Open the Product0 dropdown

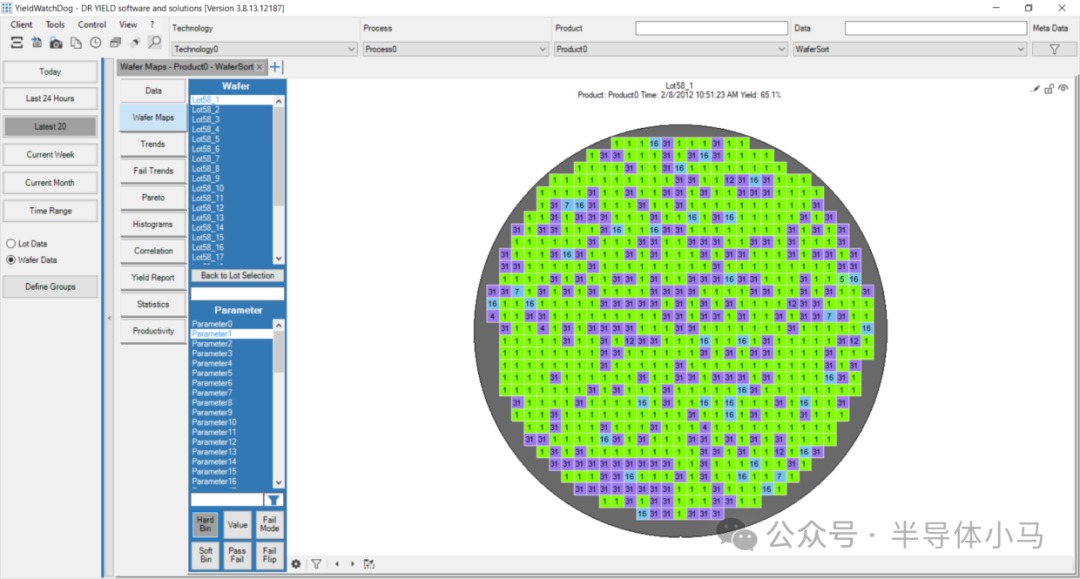tap(671, 49)
